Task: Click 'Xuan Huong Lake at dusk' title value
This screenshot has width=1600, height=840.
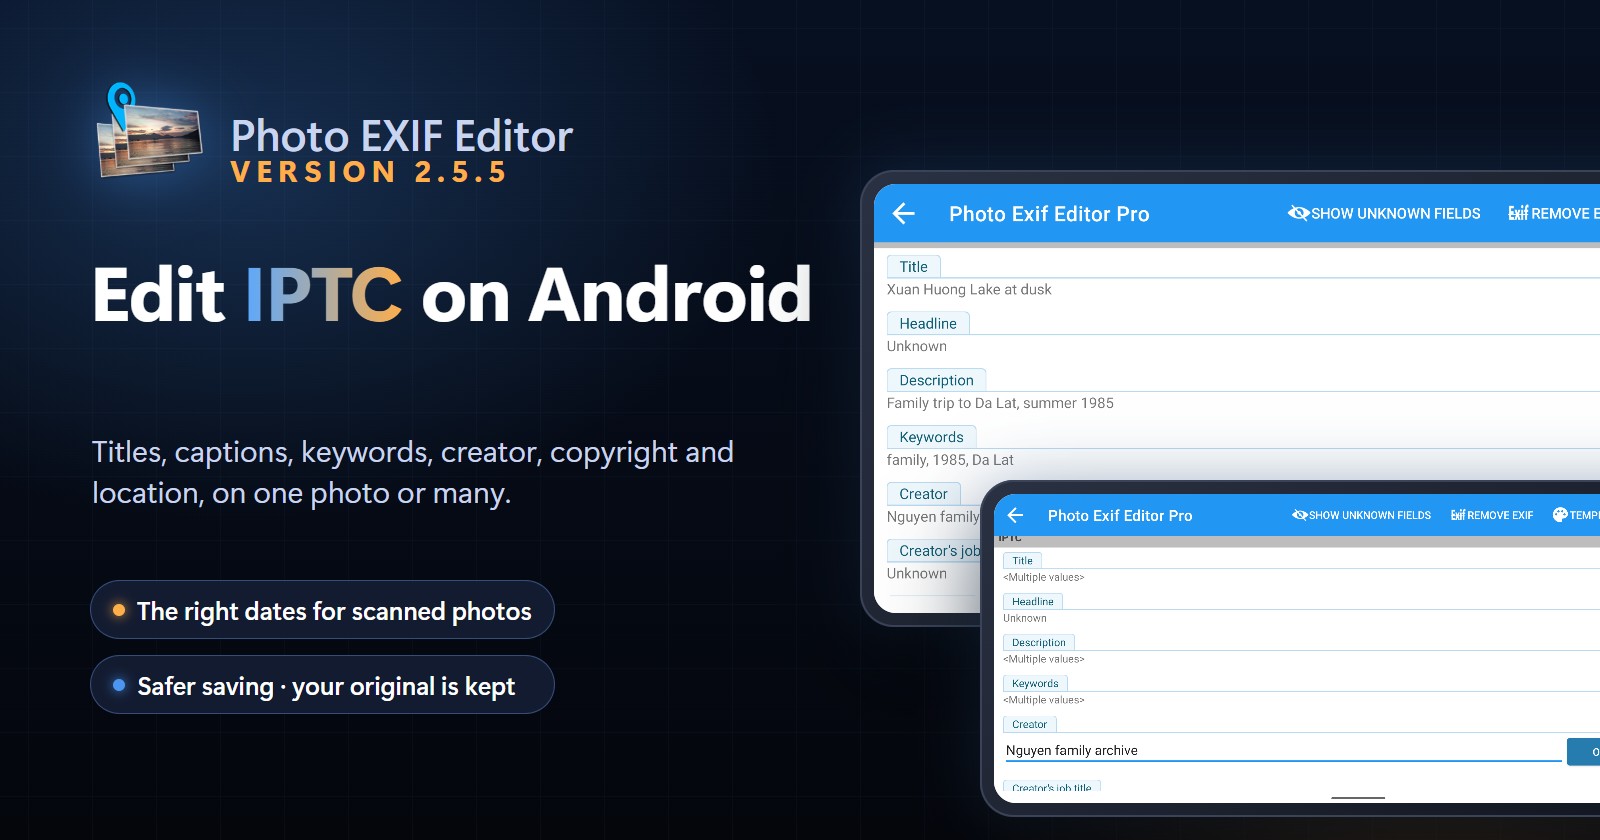Action: (969, 290)
